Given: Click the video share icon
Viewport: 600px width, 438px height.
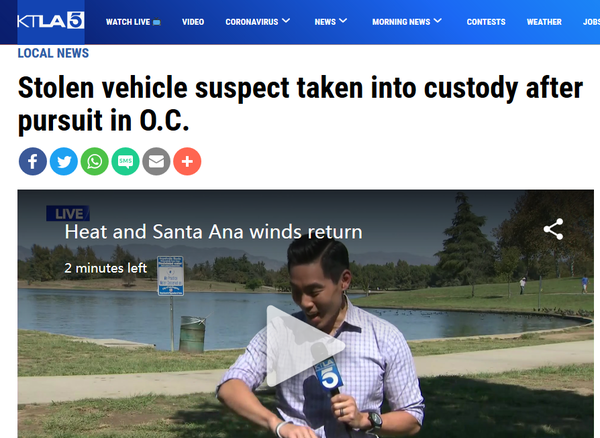Looking at the screenshot, I should (x=553, y=229).
